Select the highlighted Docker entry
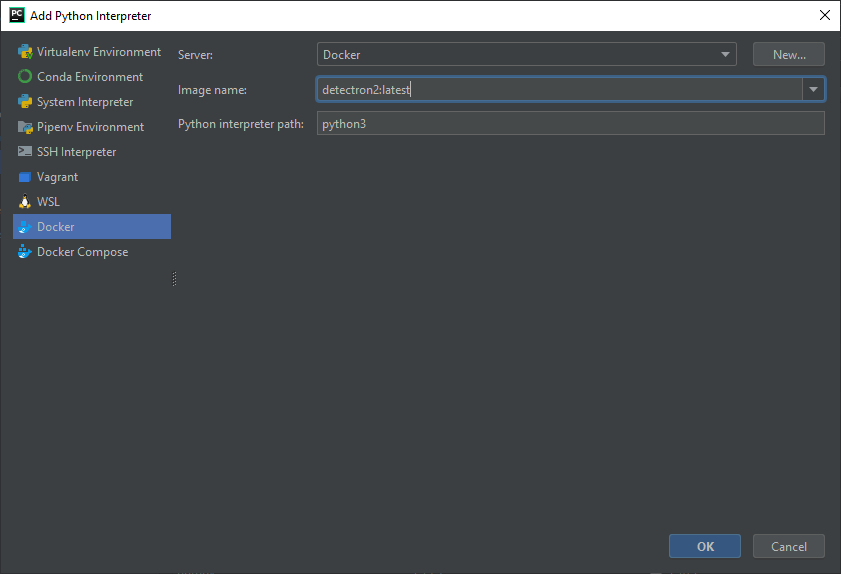 (x=92, y=226)
